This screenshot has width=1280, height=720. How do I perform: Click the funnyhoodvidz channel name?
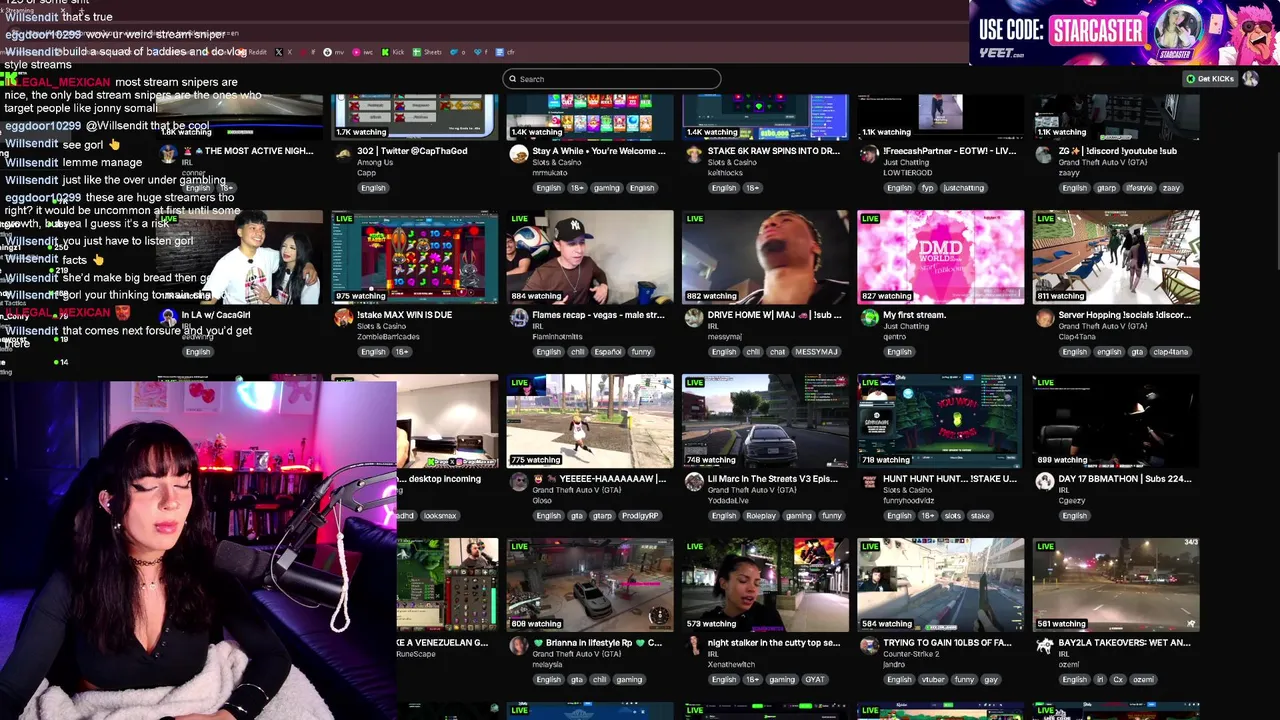tap(909, 501)
